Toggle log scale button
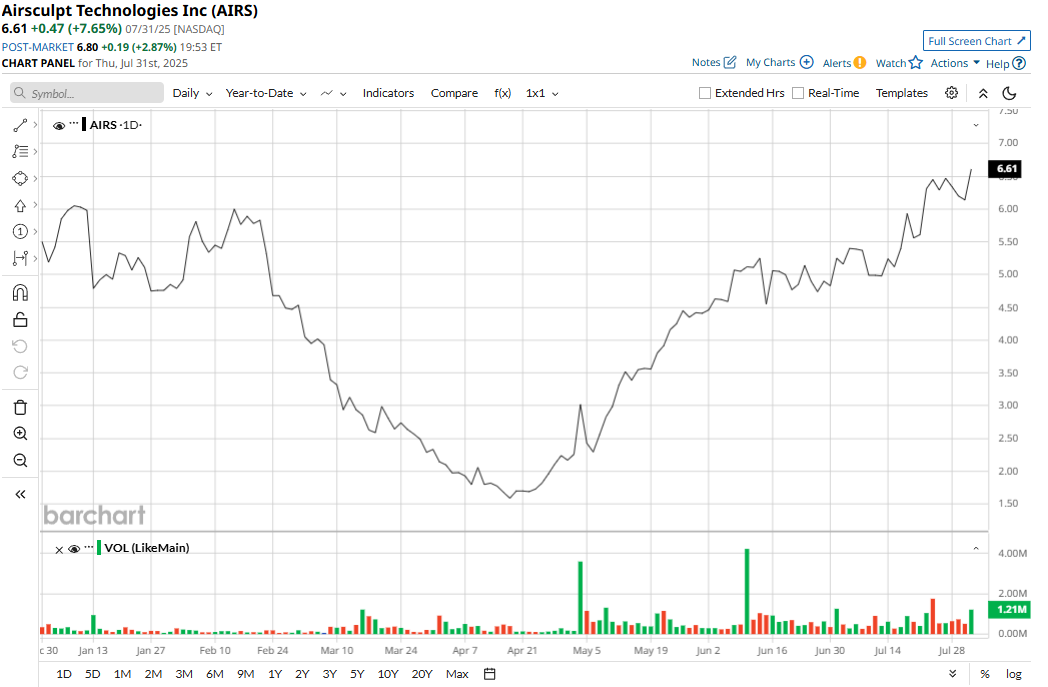1048x687 pixels. click(x=1013, y=674)
